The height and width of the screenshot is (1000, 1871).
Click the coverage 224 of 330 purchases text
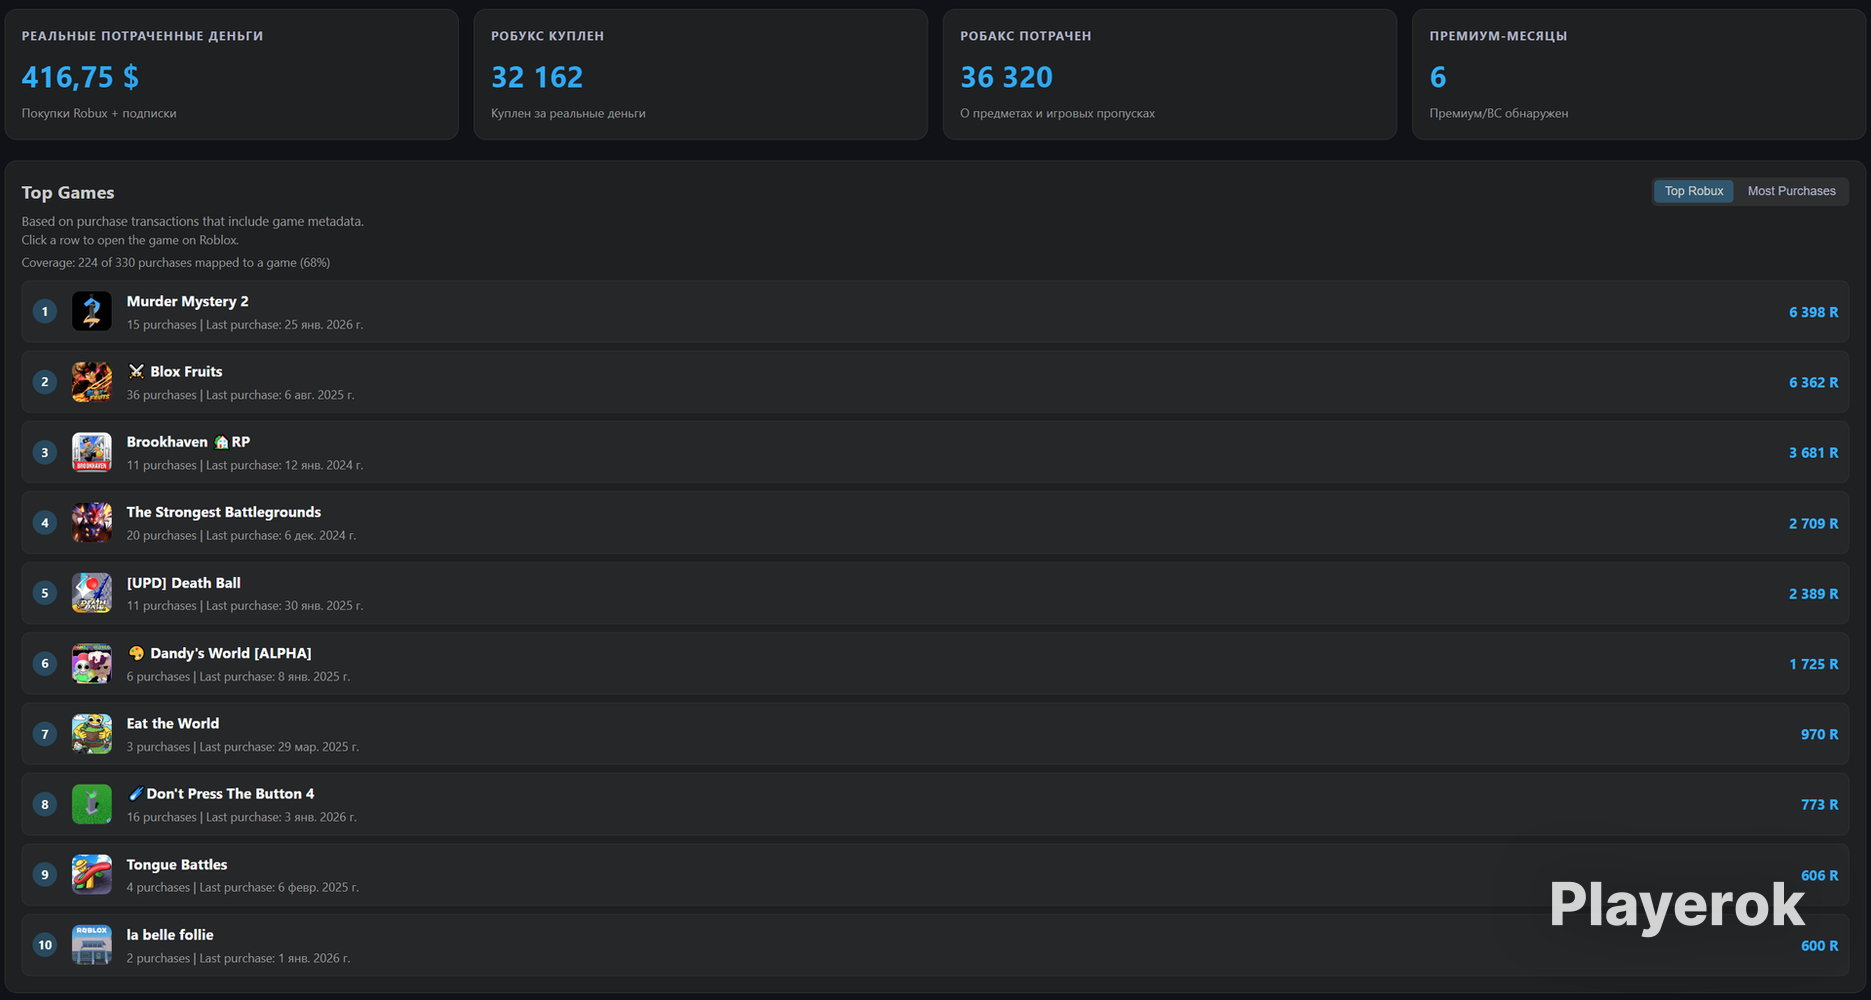pyautogui.click(x=176, y=263)
